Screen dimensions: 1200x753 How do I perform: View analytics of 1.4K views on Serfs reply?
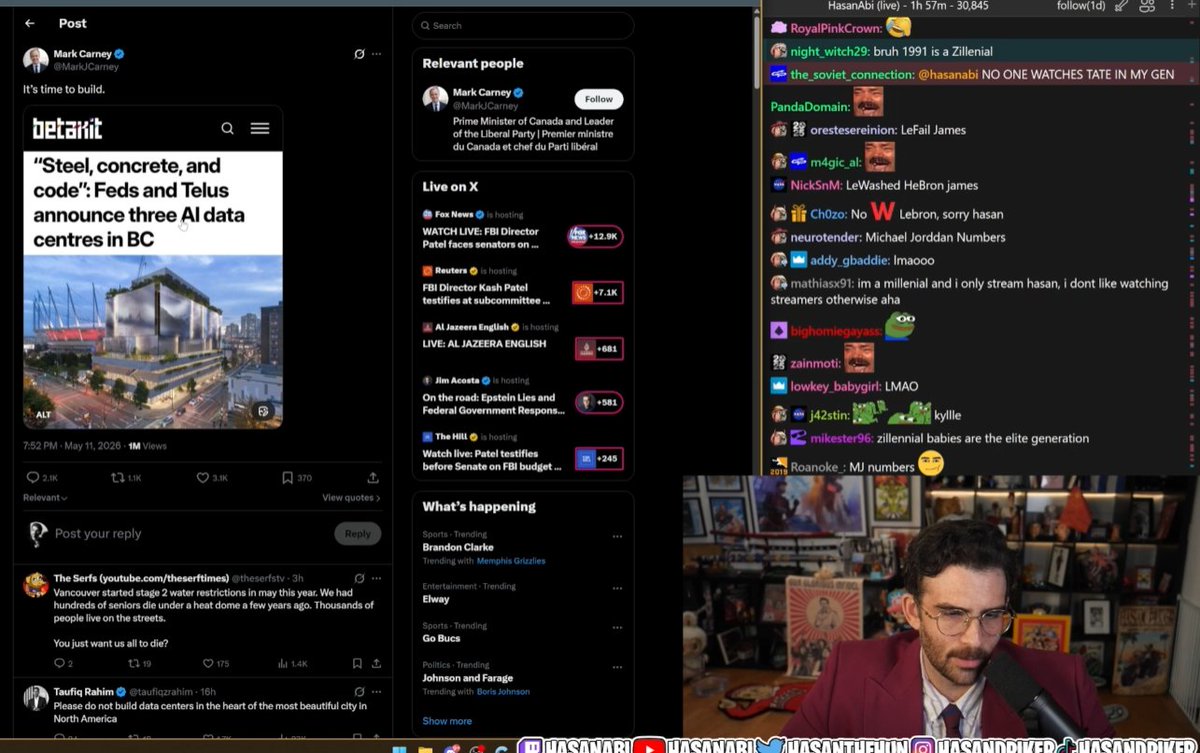293,663
